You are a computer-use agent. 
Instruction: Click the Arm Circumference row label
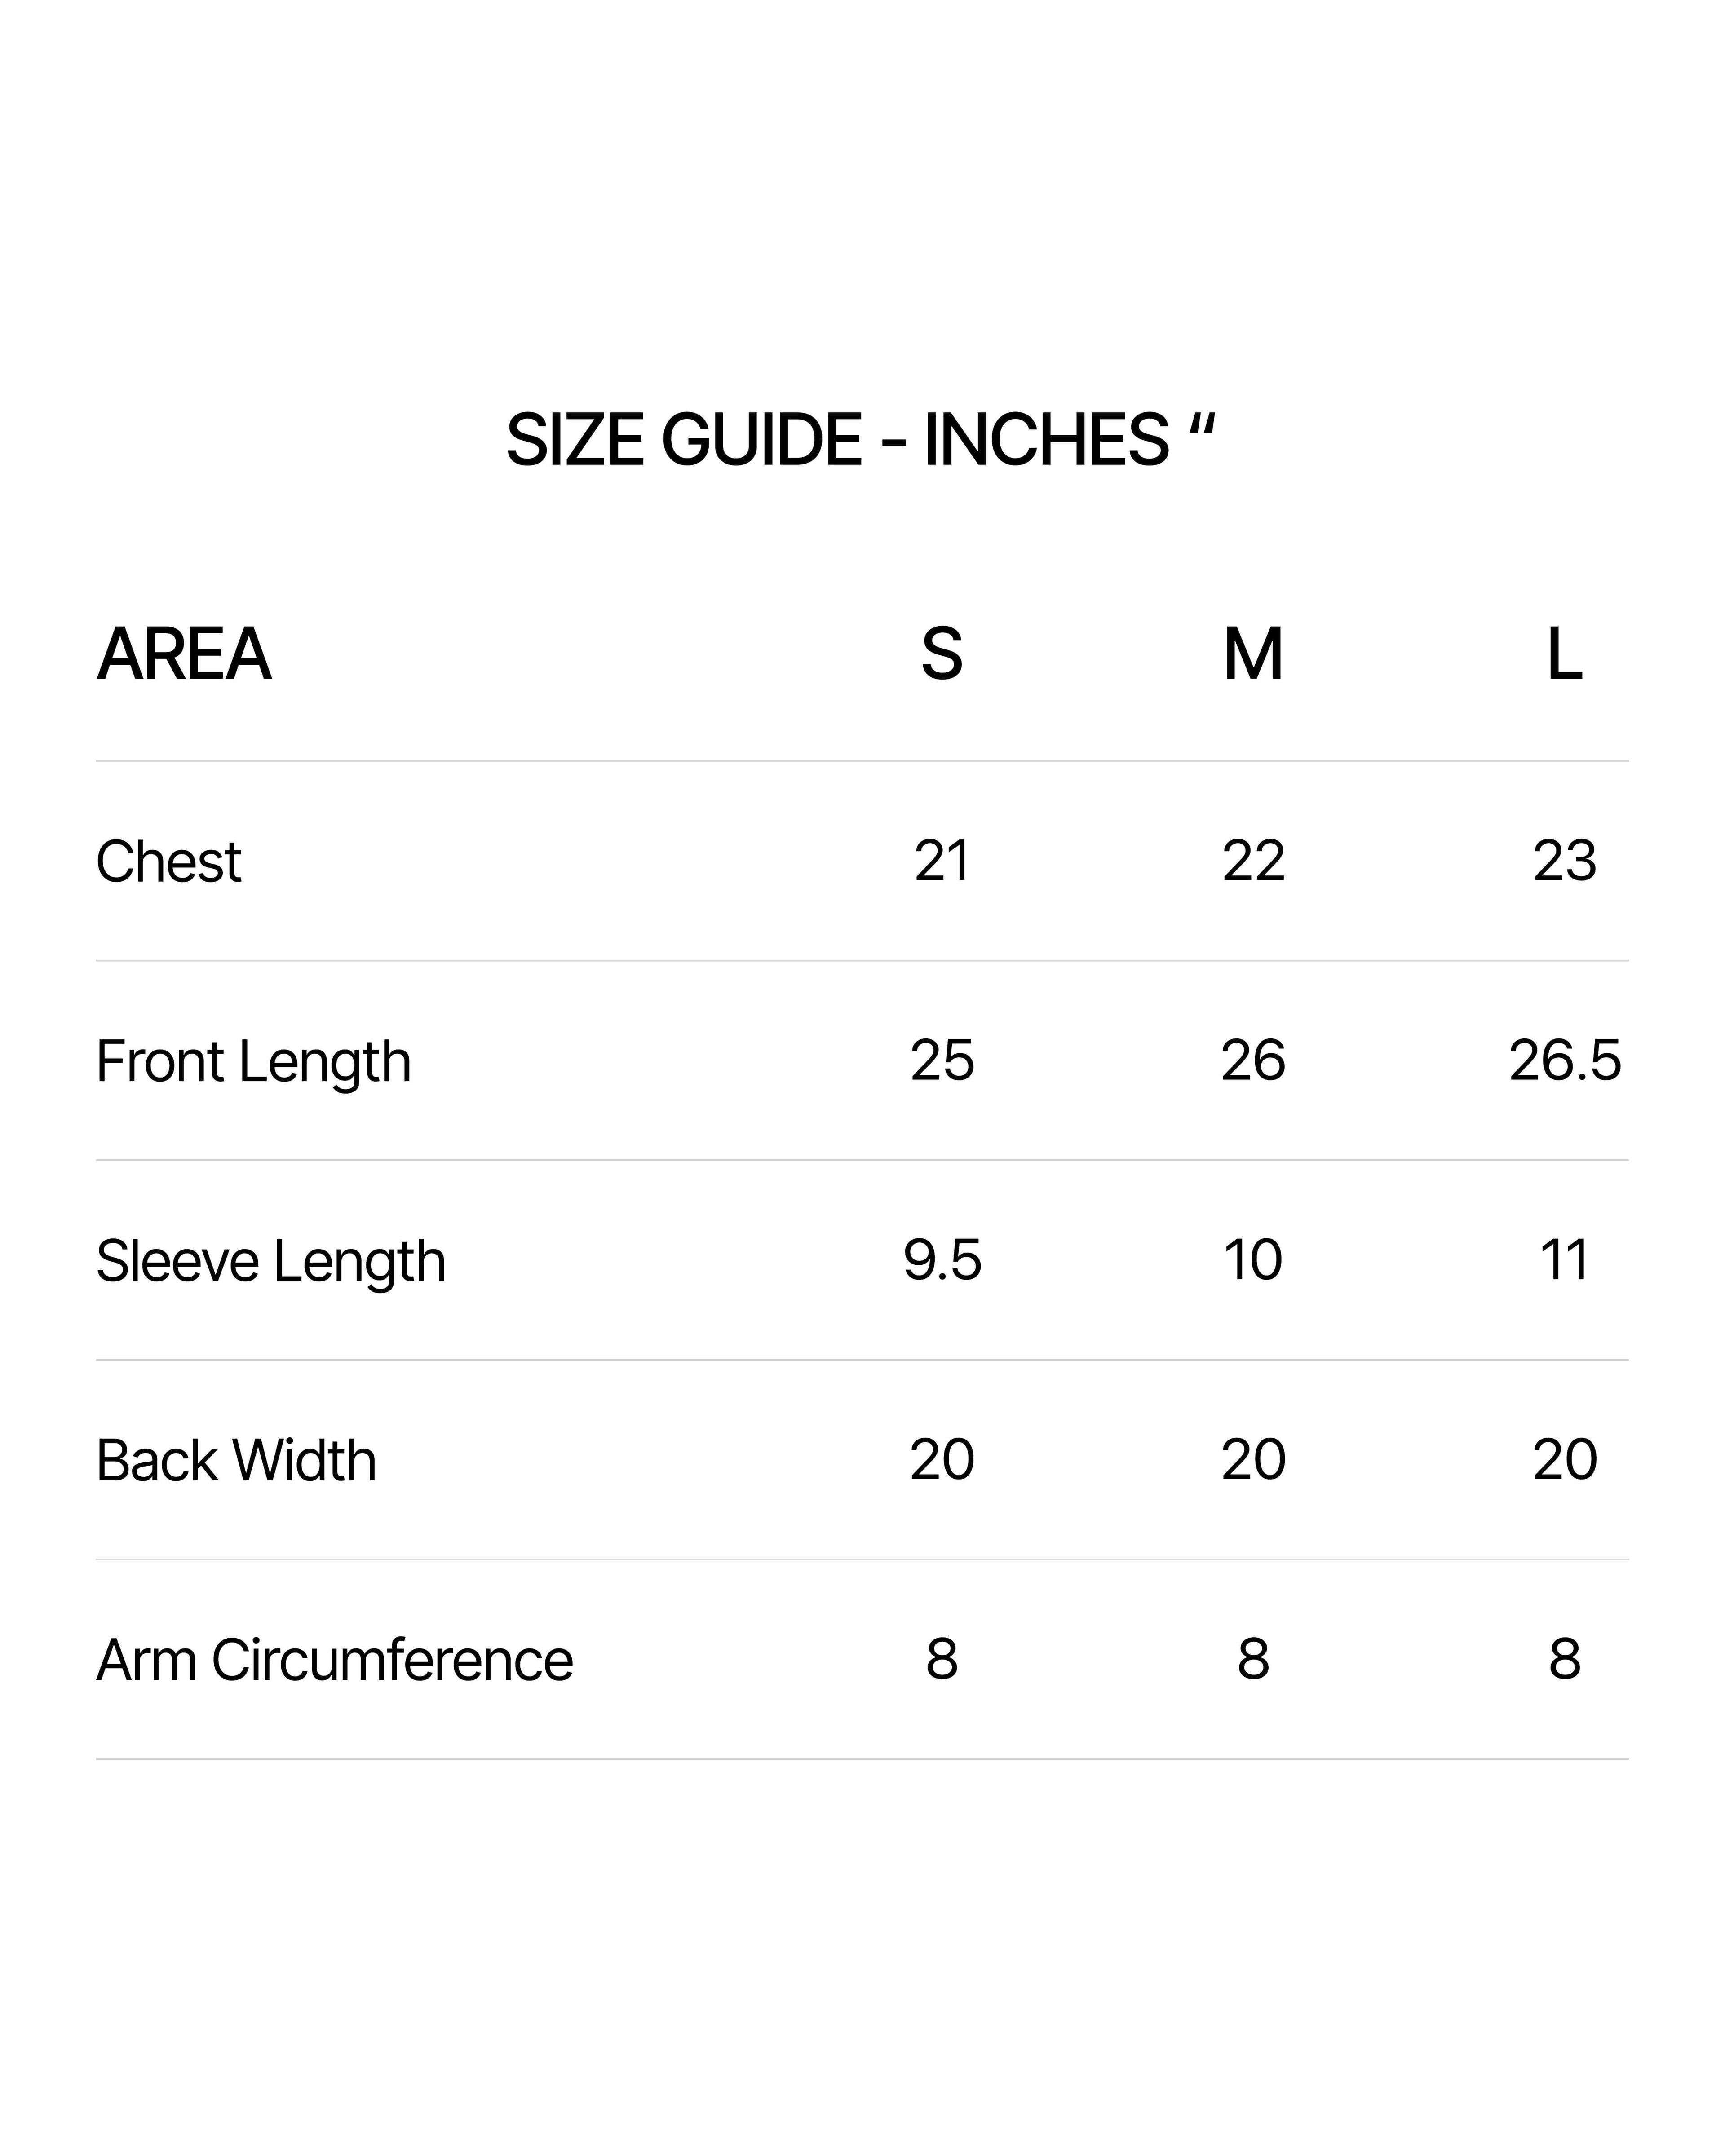click(x=334, y=1660)
